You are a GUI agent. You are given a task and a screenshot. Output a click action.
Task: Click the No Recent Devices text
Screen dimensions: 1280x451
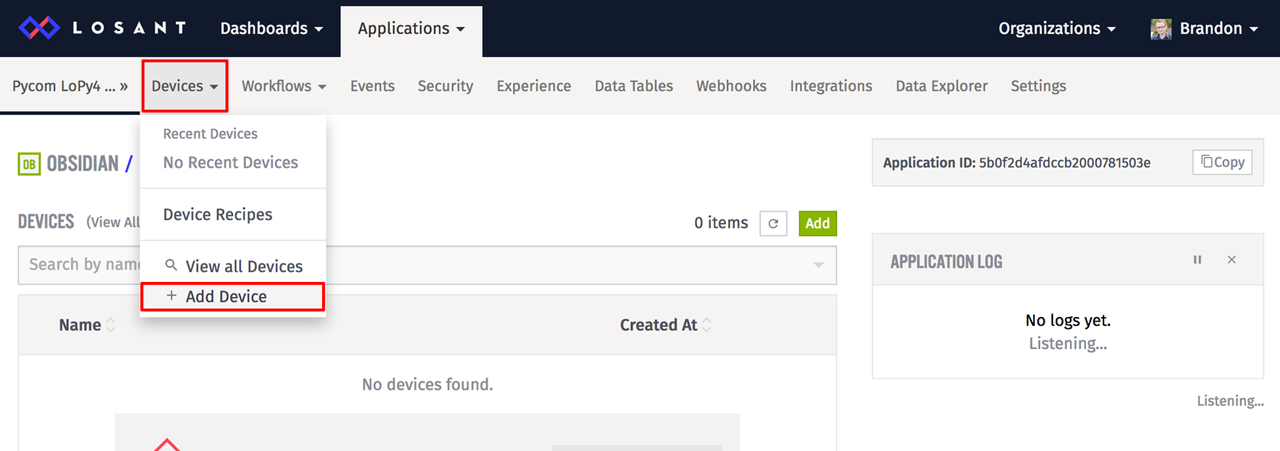point(231,162)
